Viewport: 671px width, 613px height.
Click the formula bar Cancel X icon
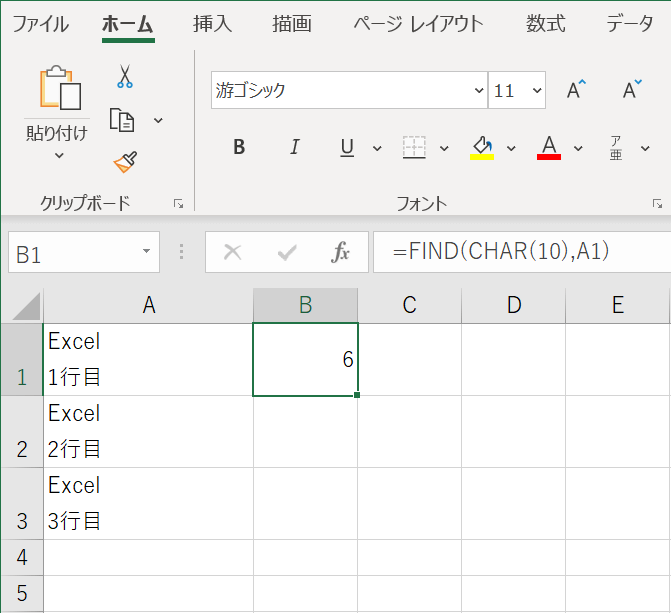pyautogui.click(x=233, y=252)
